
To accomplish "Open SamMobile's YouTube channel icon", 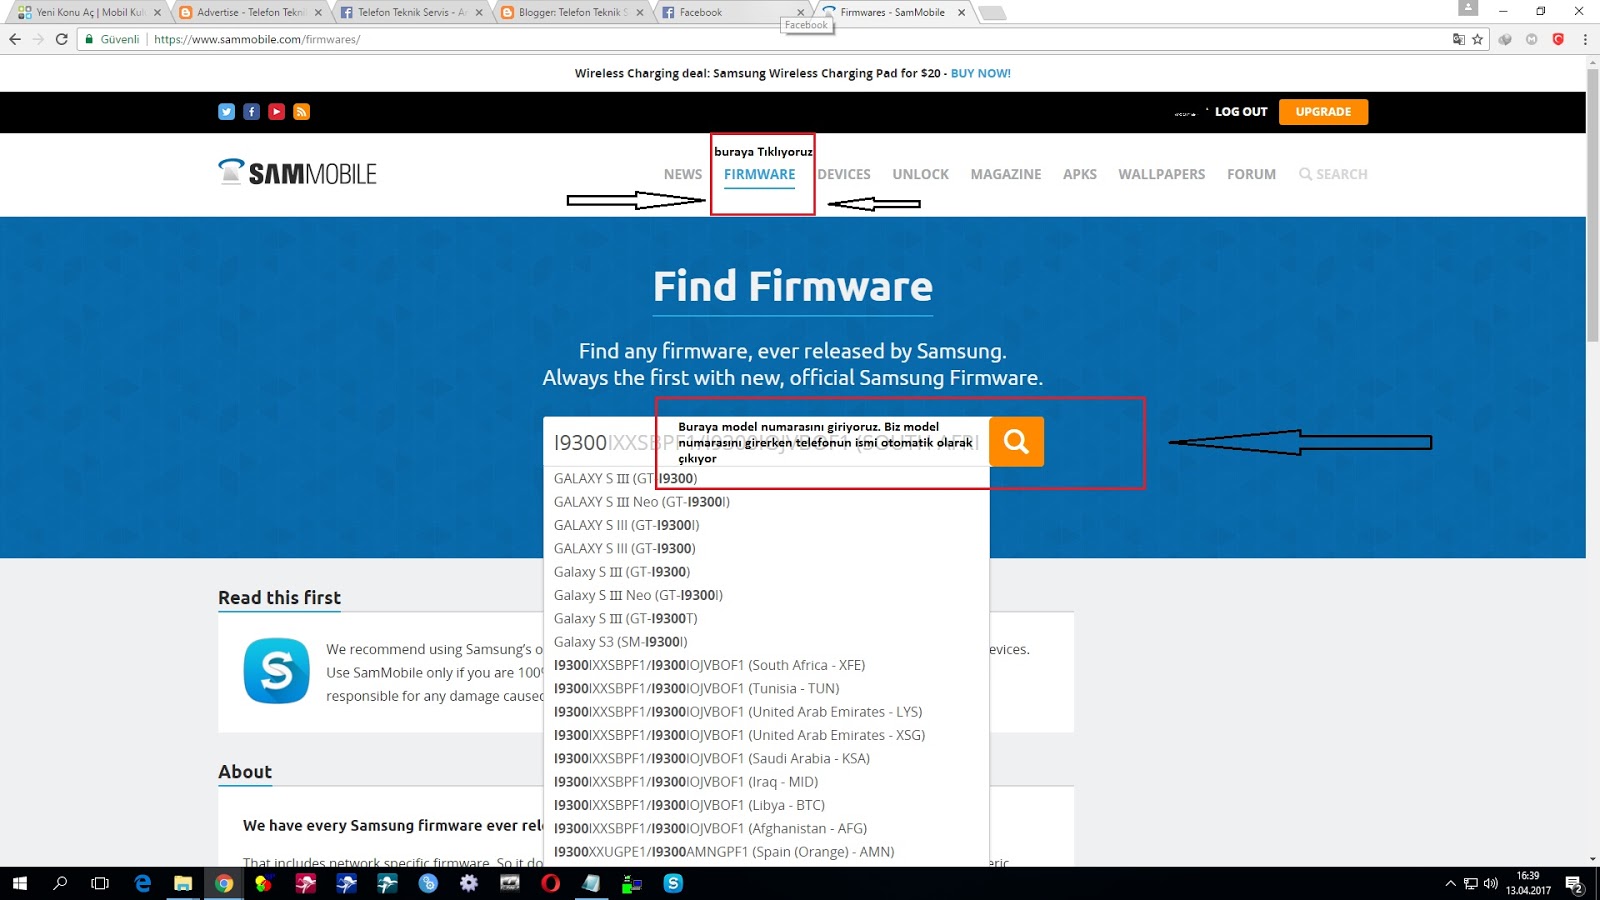I will [276, 112].
